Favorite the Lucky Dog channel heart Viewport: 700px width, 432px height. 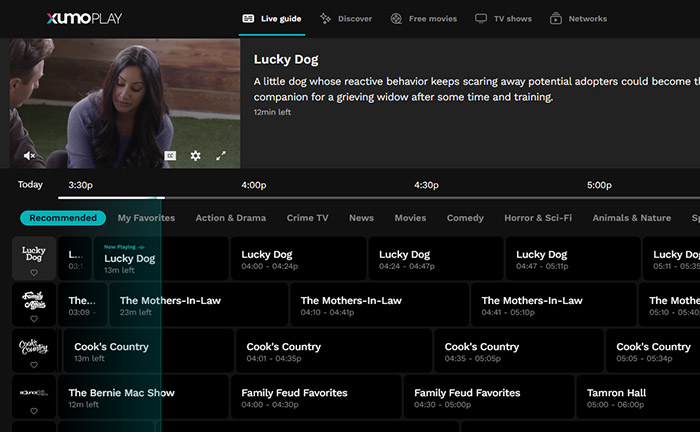(x=34, y=273)
